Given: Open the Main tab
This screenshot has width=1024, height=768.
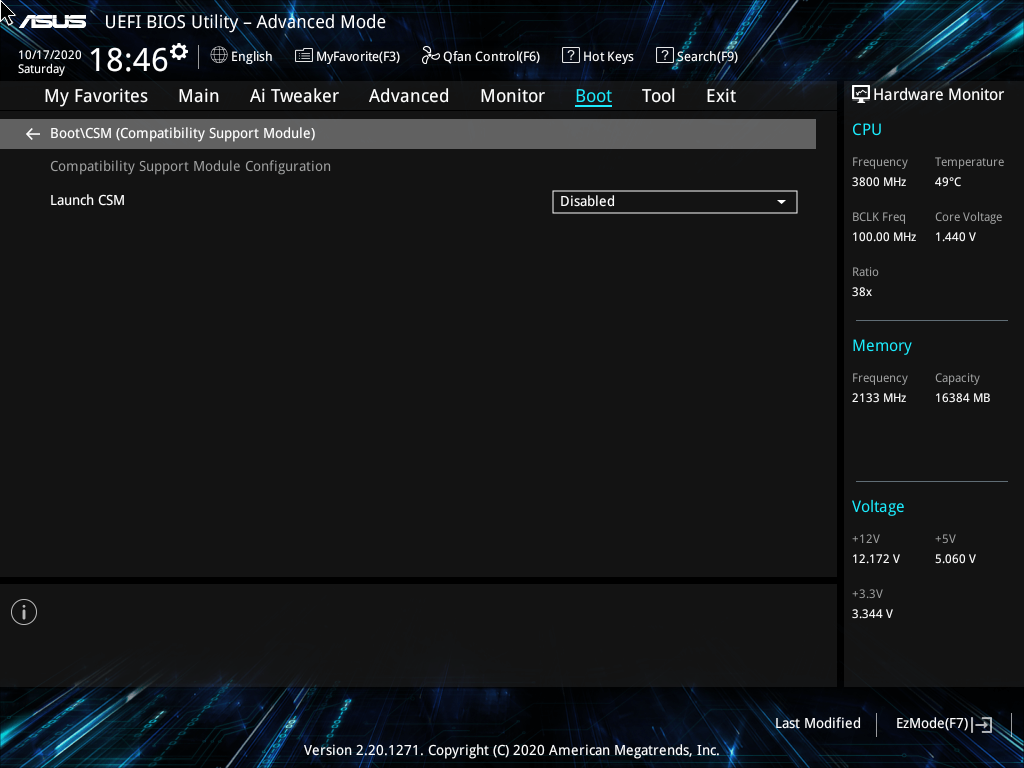Looking at the screenshot, I should pyautogui.click(x=199, y=96).
